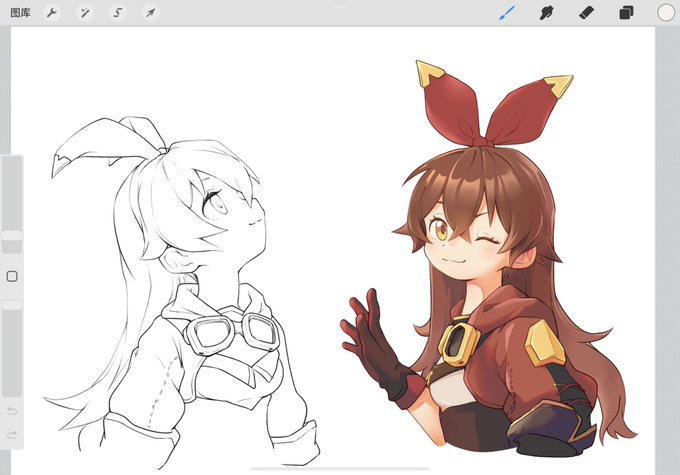Select the Brush tool
This screenshot has height=475, width=680.
tap(507, 13)
